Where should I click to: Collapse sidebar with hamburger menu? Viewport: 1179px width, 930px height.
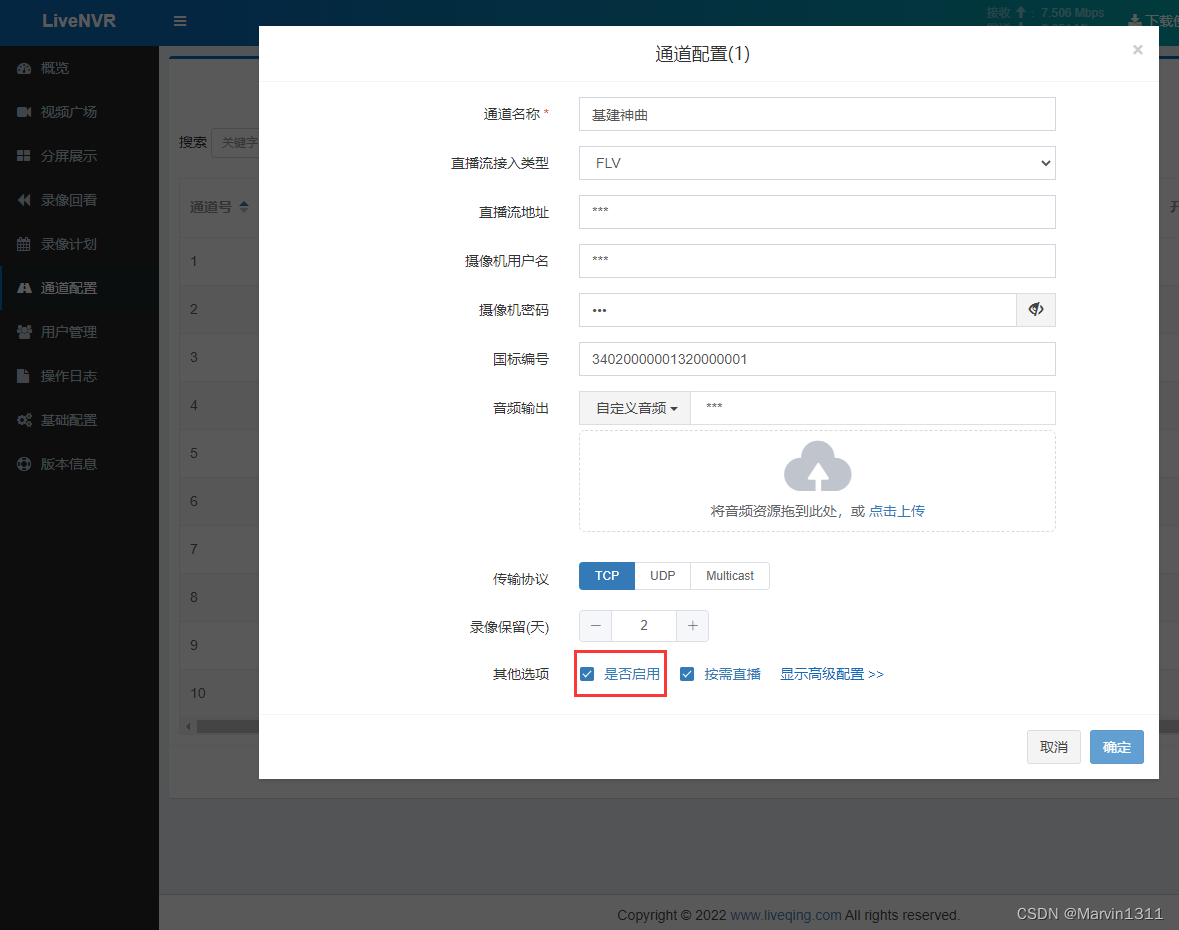181,20
